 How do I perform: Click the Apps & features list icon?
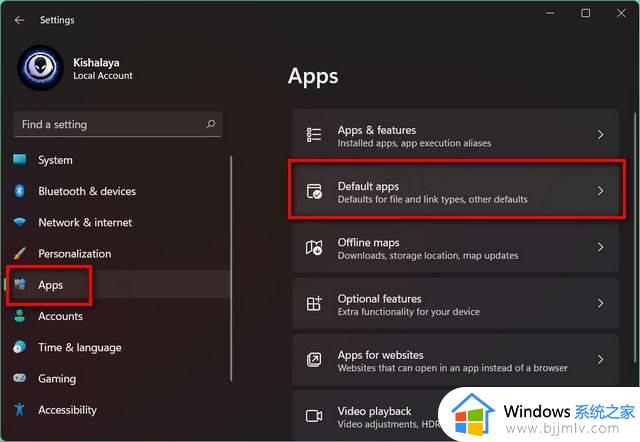tap(314, 135)
